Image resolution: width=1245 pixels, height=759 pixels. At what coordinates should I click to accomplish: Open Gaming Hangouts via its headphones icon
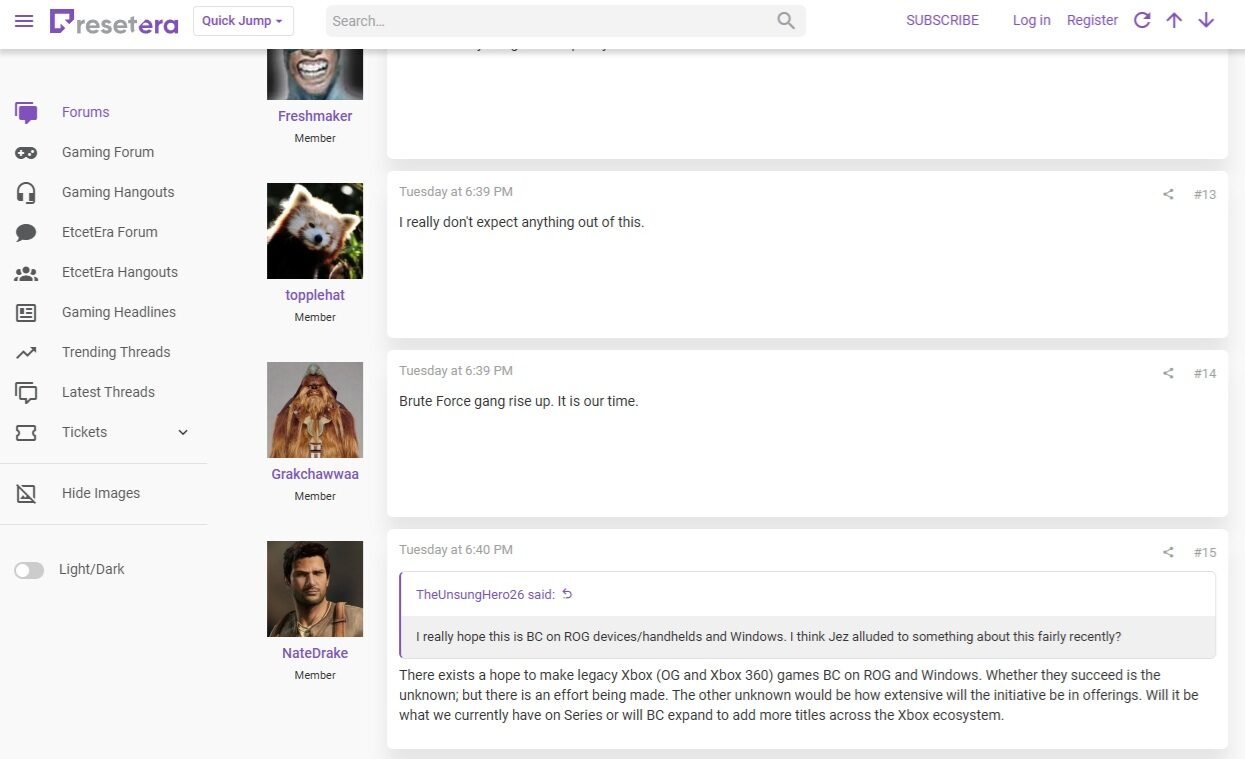26,192
